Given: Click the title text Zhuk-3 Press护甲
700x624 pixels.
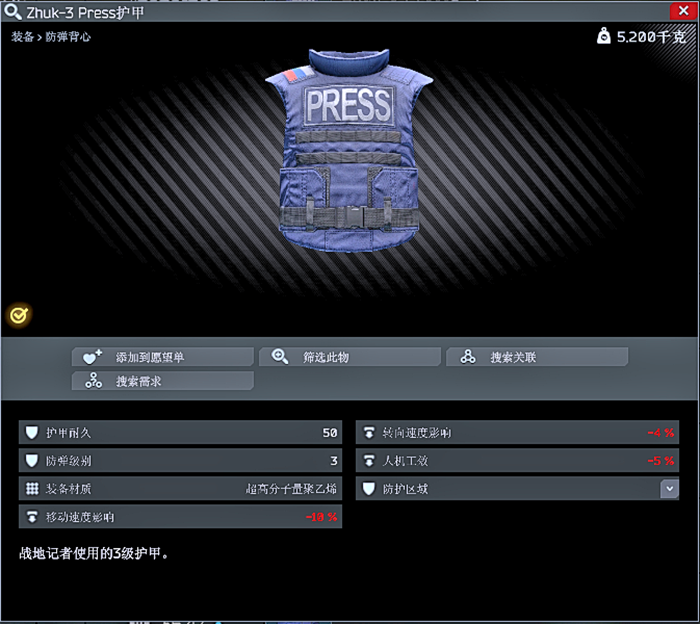Looking at the screenshot, I should coord(85,12).
